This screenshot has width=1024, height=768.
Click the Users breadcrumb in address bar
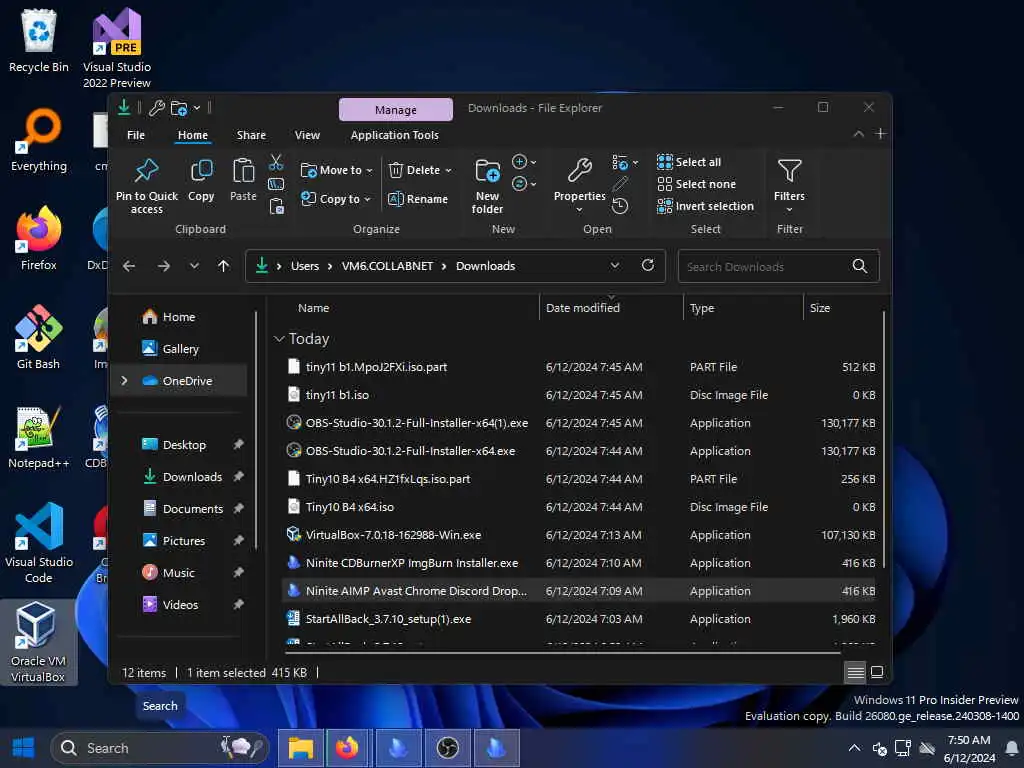click(305, 266)
